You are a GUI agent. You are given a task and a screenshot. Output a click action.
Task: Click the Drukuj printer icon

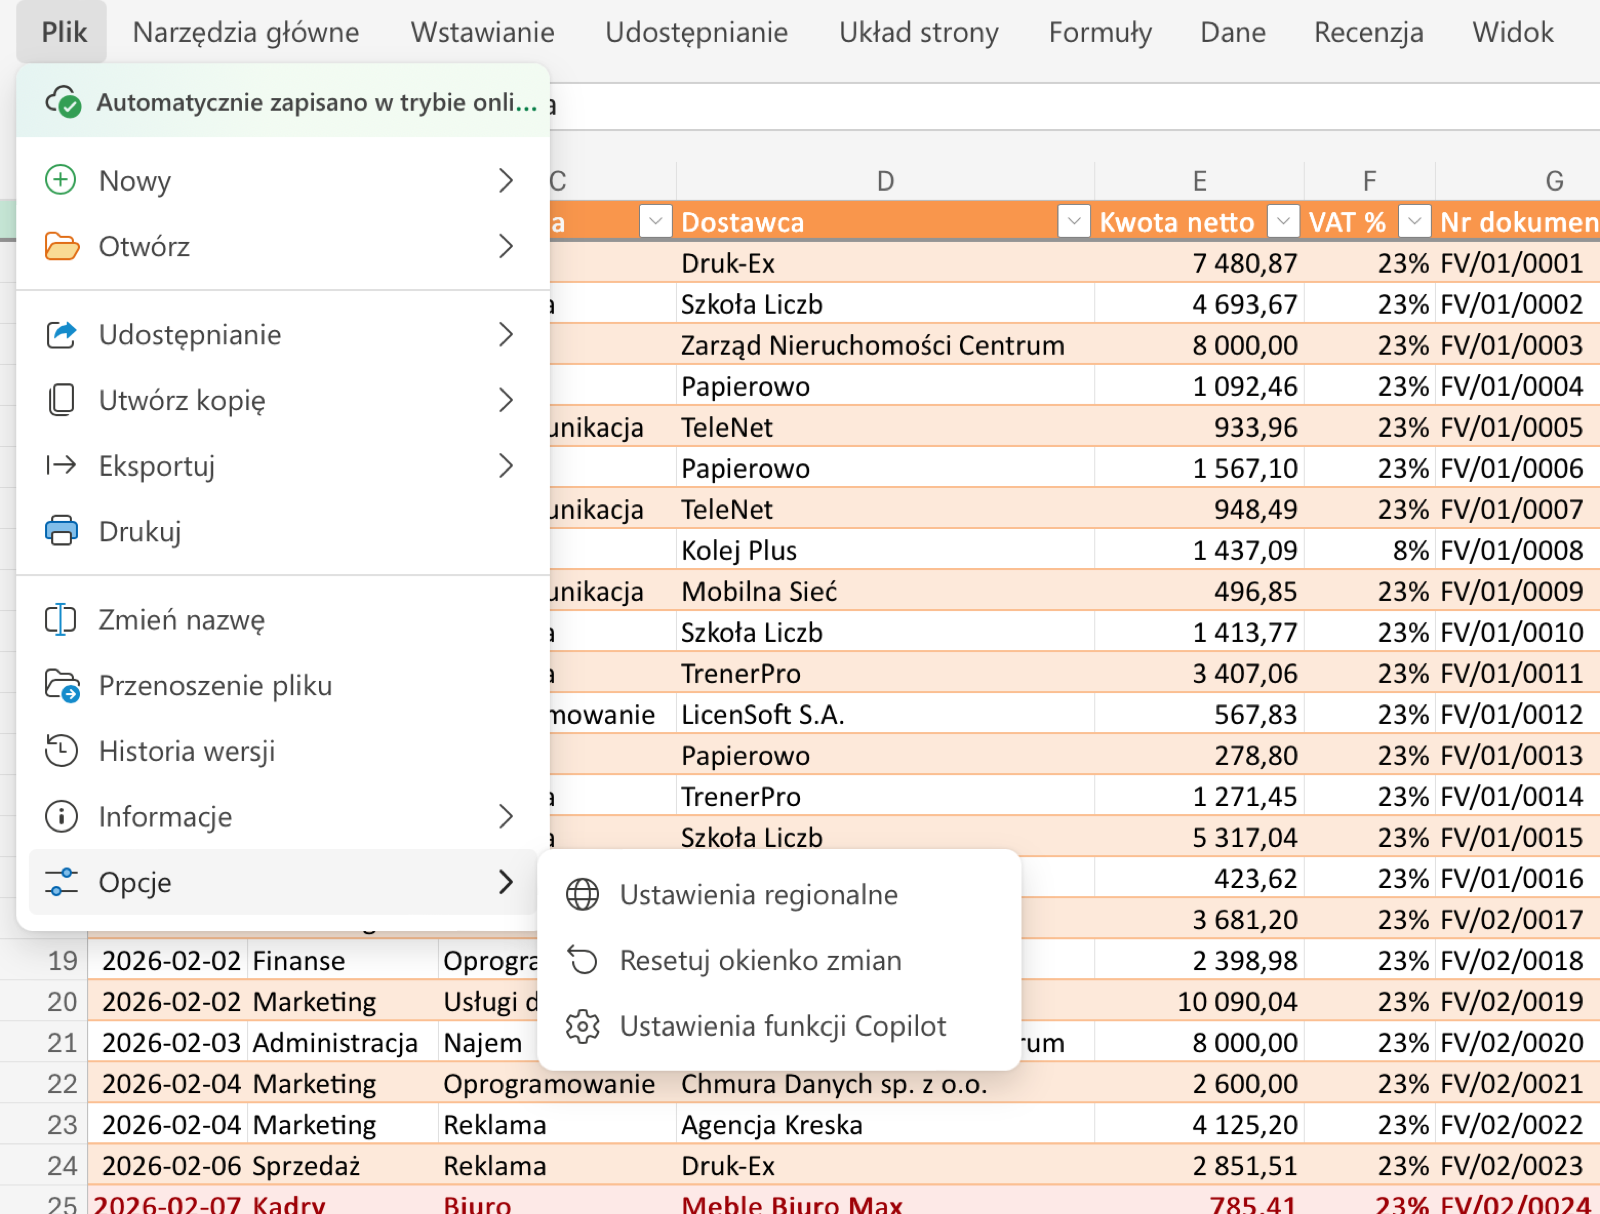(61, 531)
